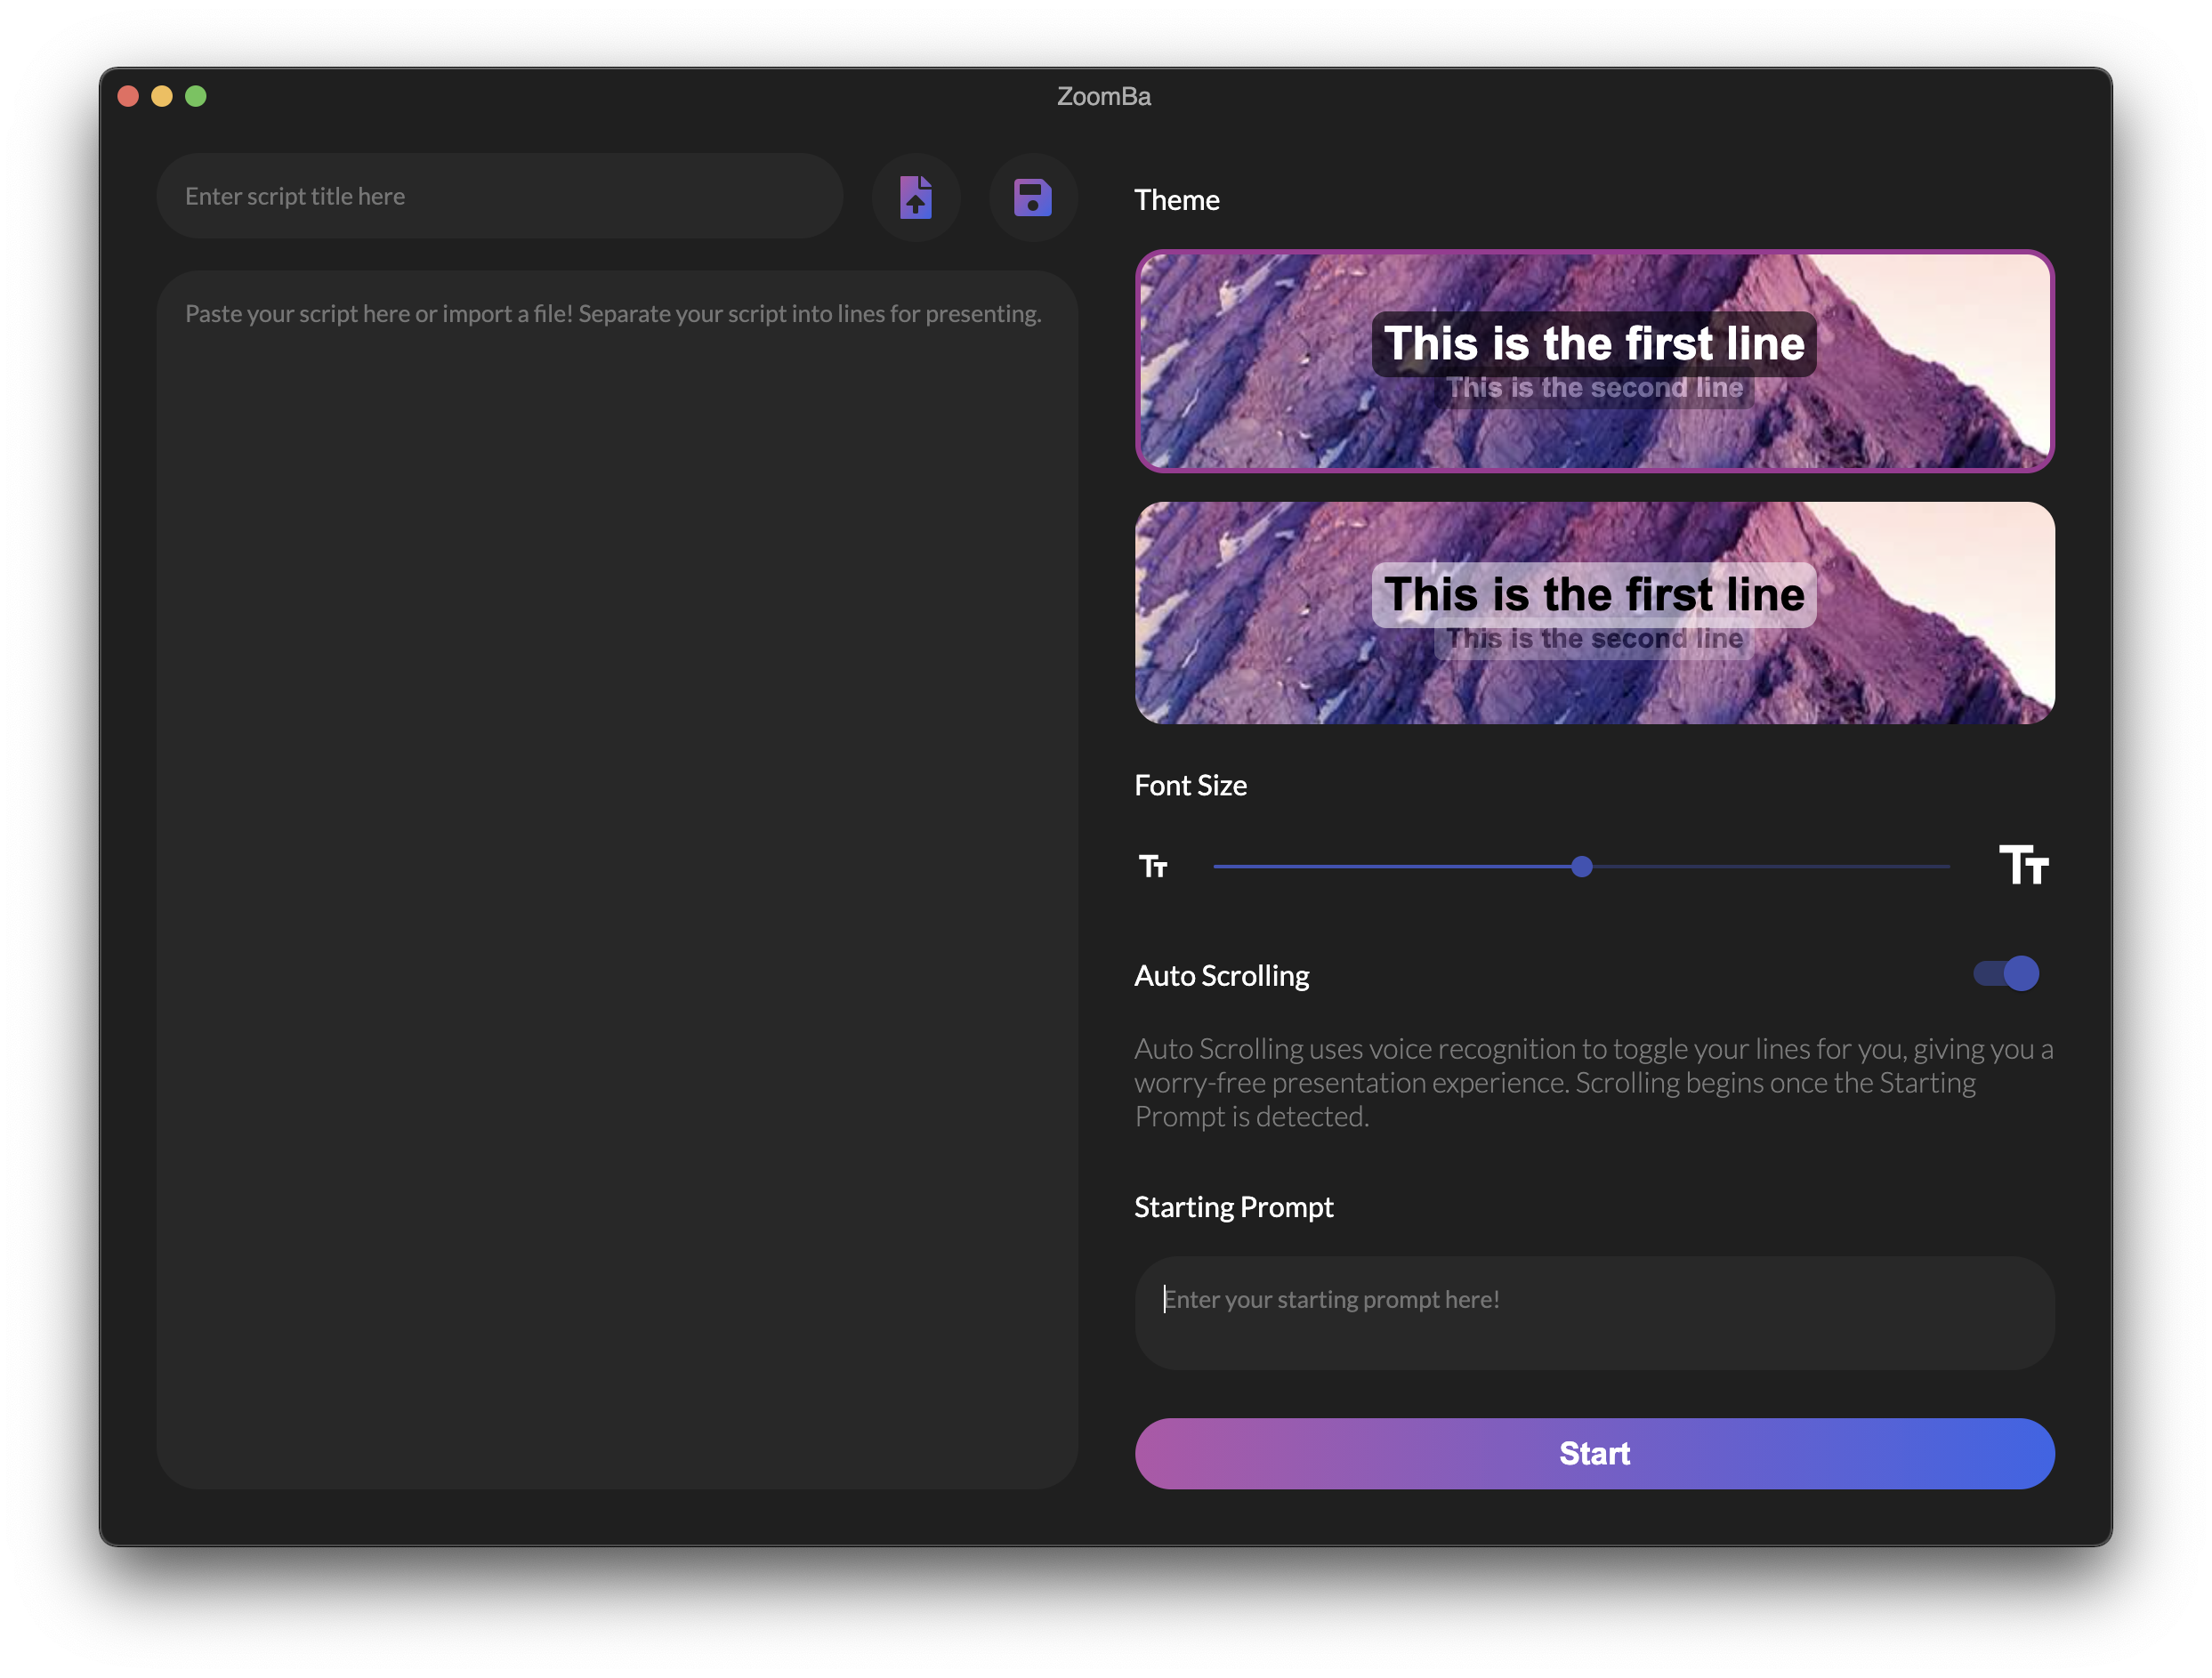Click the save script floppy icon
The width and height of the screenshot is (2212, 1678).
pyautogui.click(x=1032, y=197)
